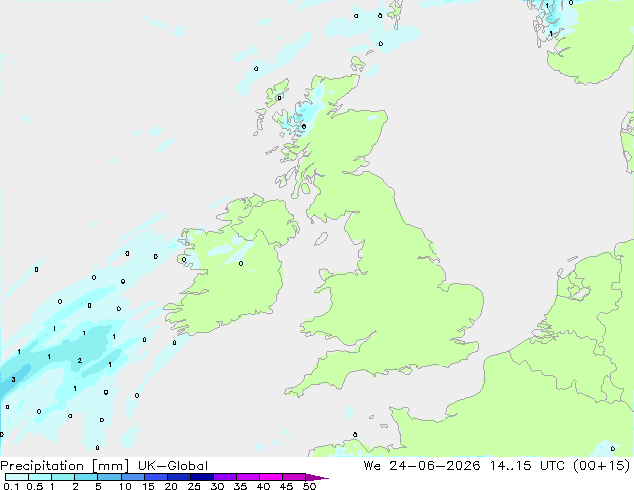The width and height of the screenshot is (634, 490).
Task: Click the legend label '20'
Action: click(171, 486)
